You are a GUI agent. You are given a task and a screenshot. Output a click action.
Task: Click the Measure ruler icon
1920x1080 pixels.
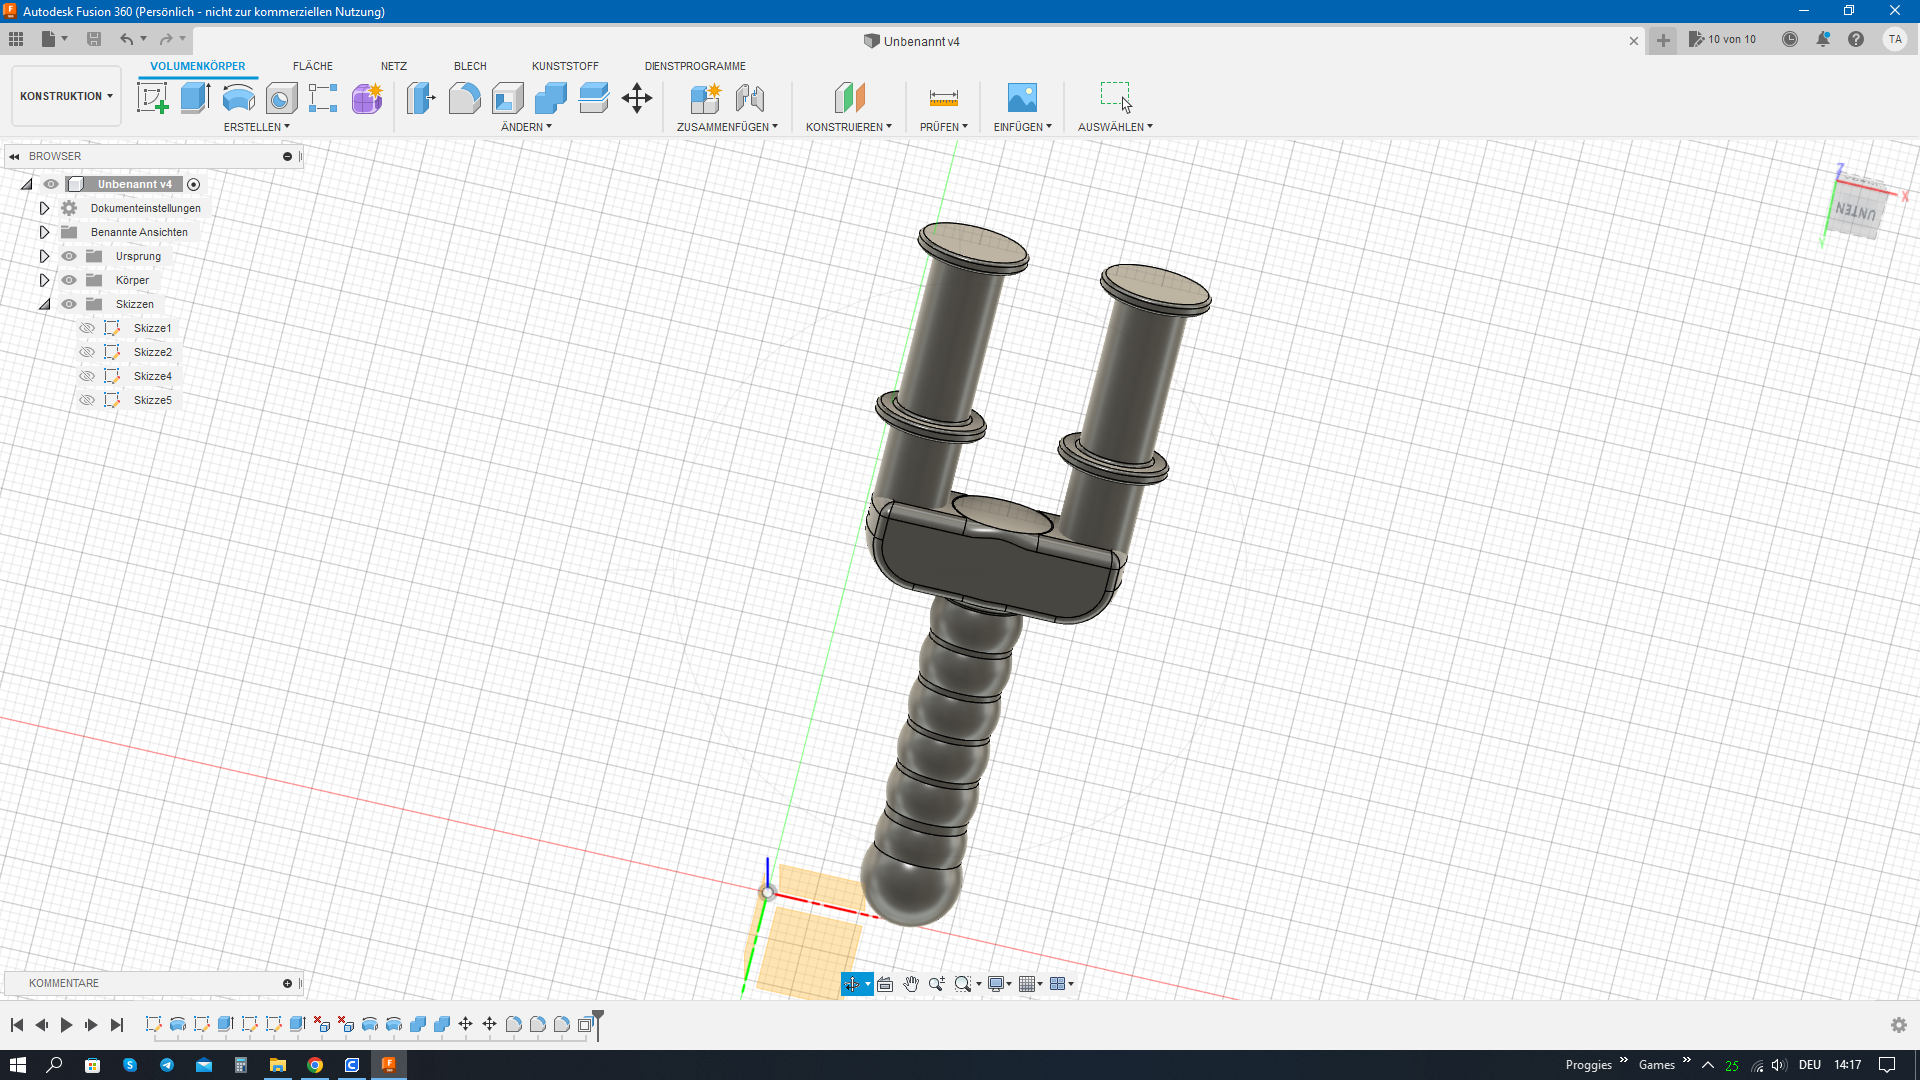tap(944, 98)
